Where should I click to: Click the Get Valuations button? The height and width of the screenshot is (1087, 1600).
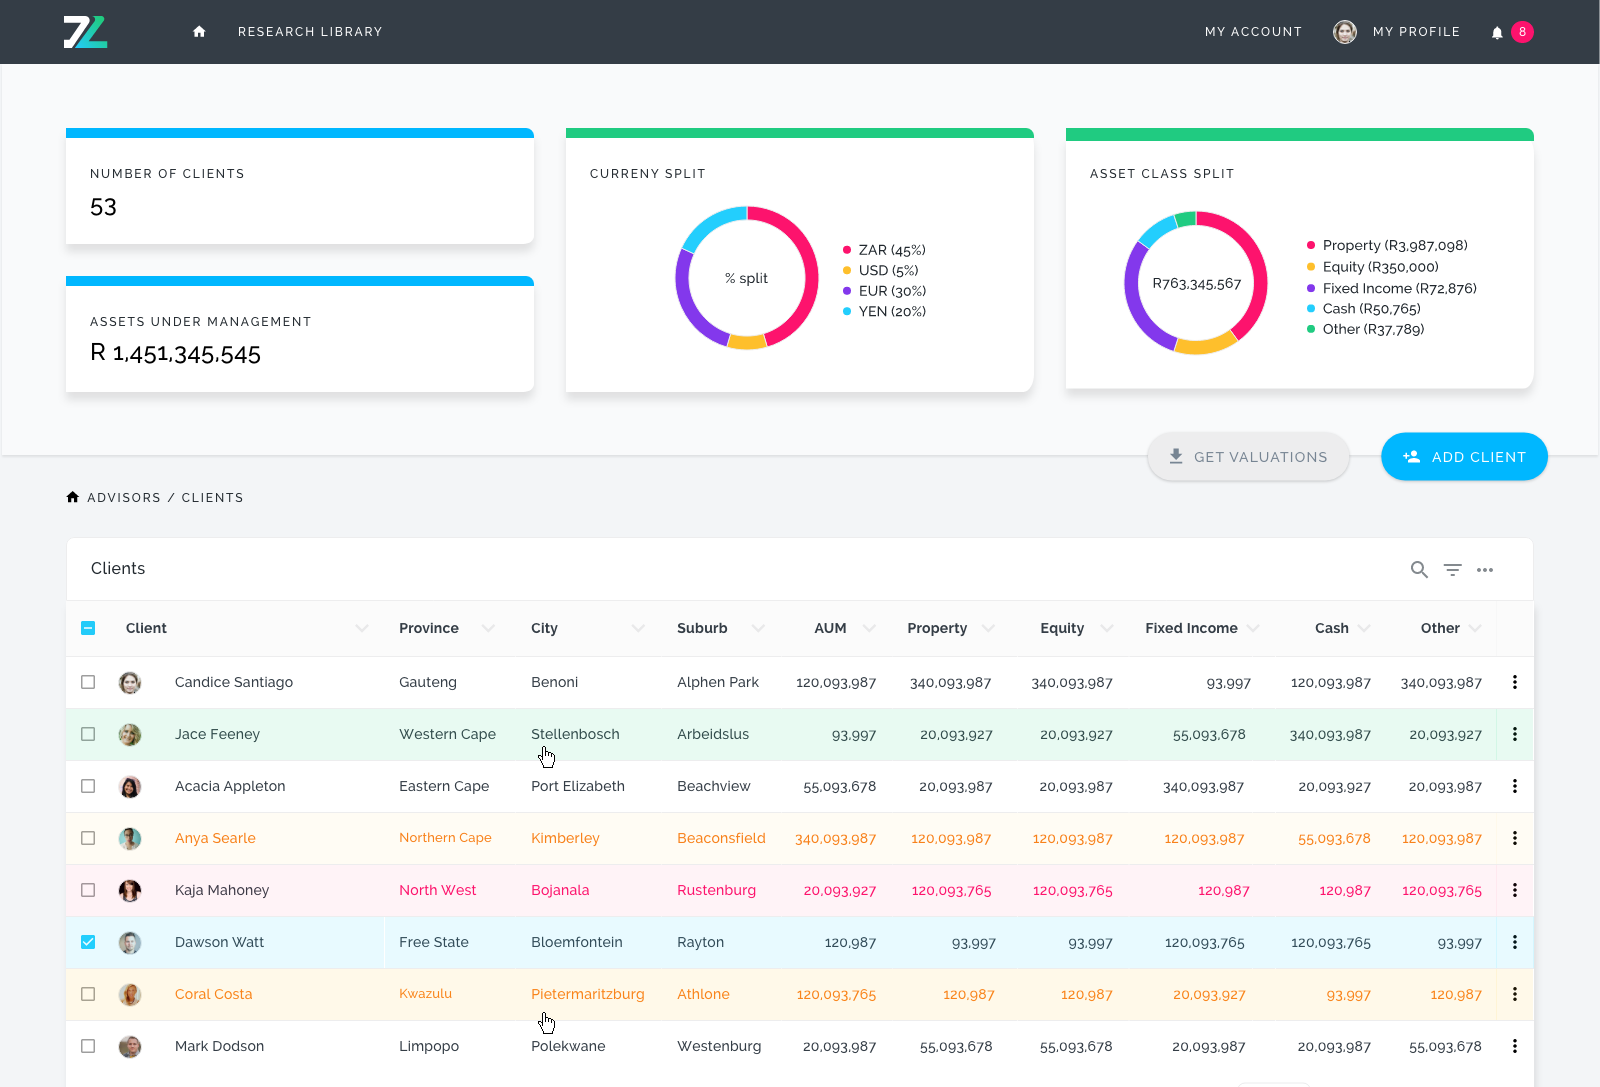pyautogui.click(x=1248, y=457)
